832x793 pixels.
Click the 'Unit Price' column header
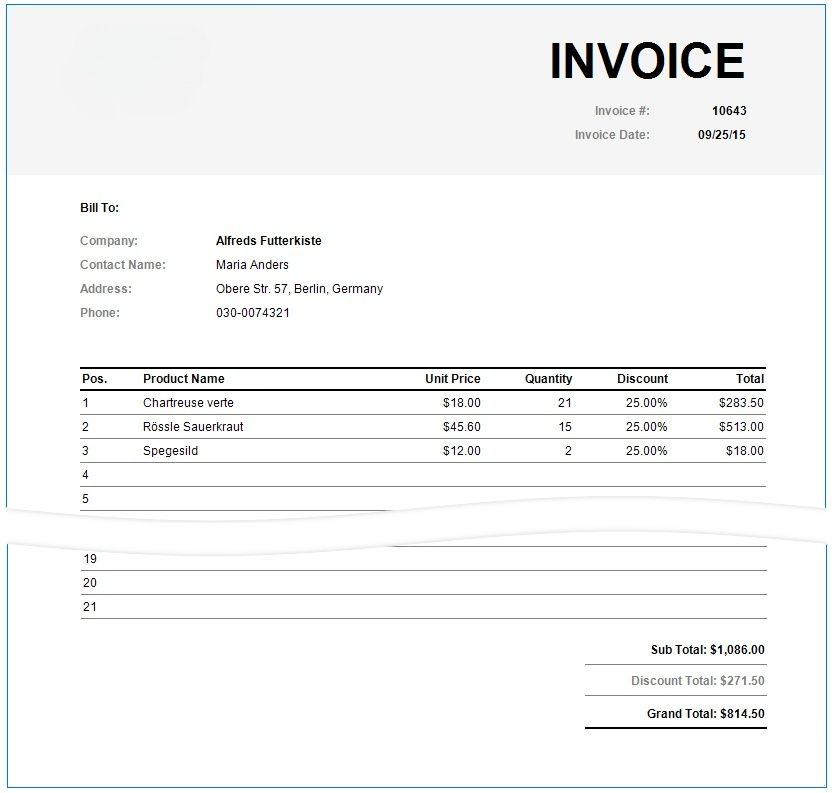[x=453, y=378]
